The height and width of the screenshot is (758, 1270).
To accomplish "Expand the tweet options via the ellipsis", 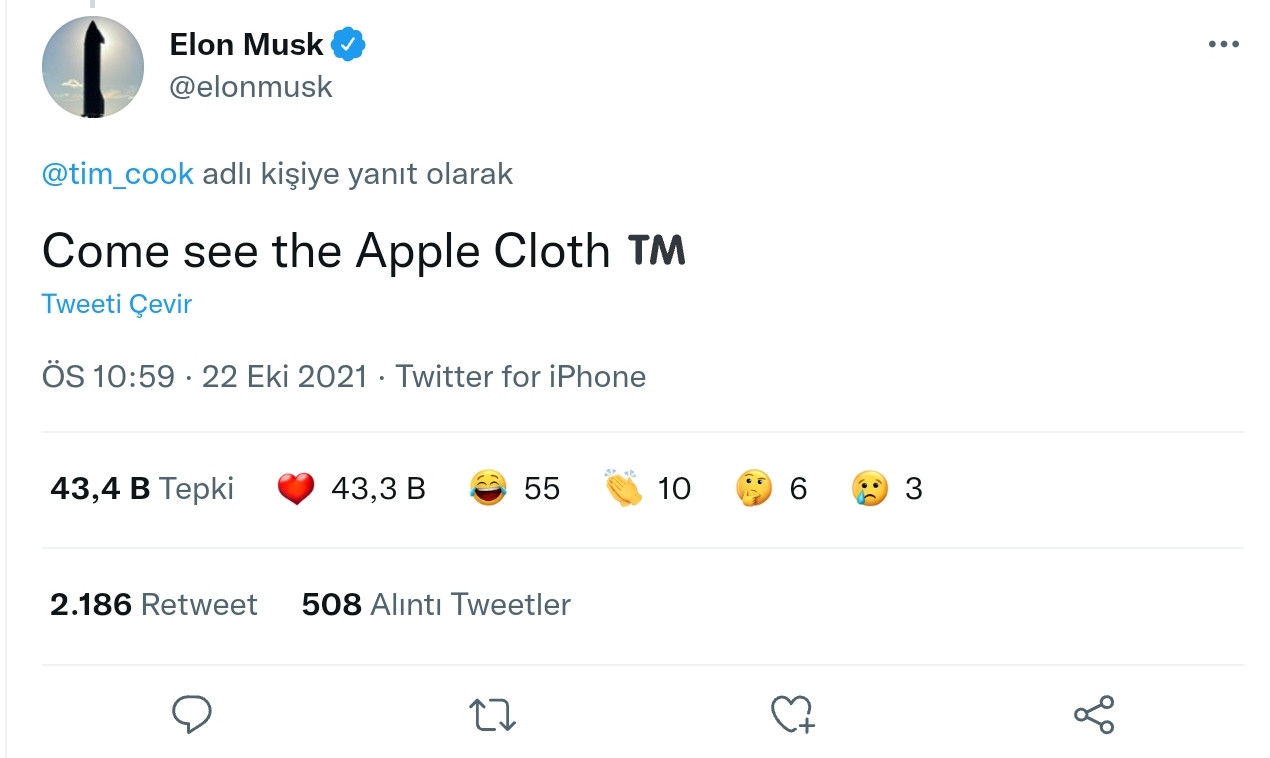I will point(1223,42).
